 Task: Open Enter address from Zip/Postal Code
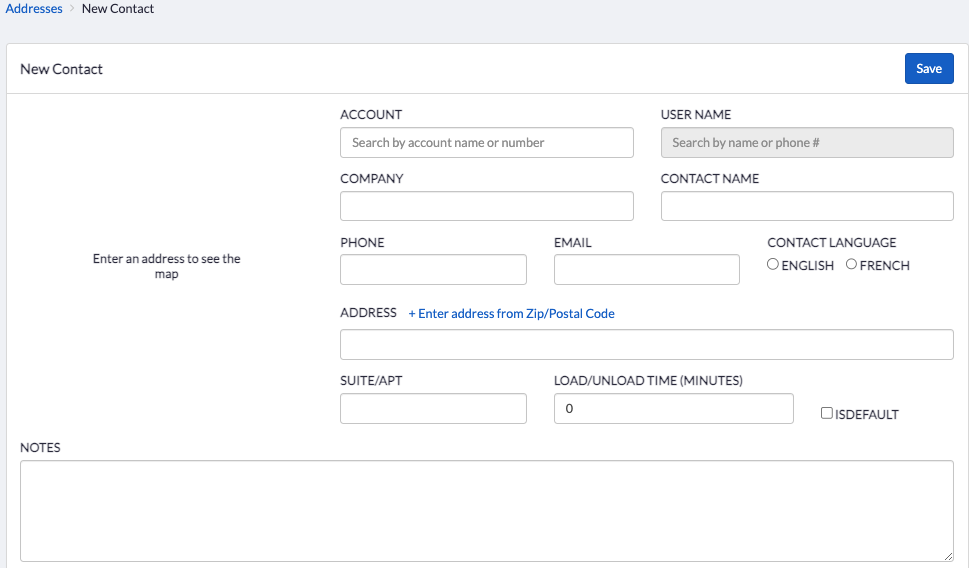[x=511, y=314]
